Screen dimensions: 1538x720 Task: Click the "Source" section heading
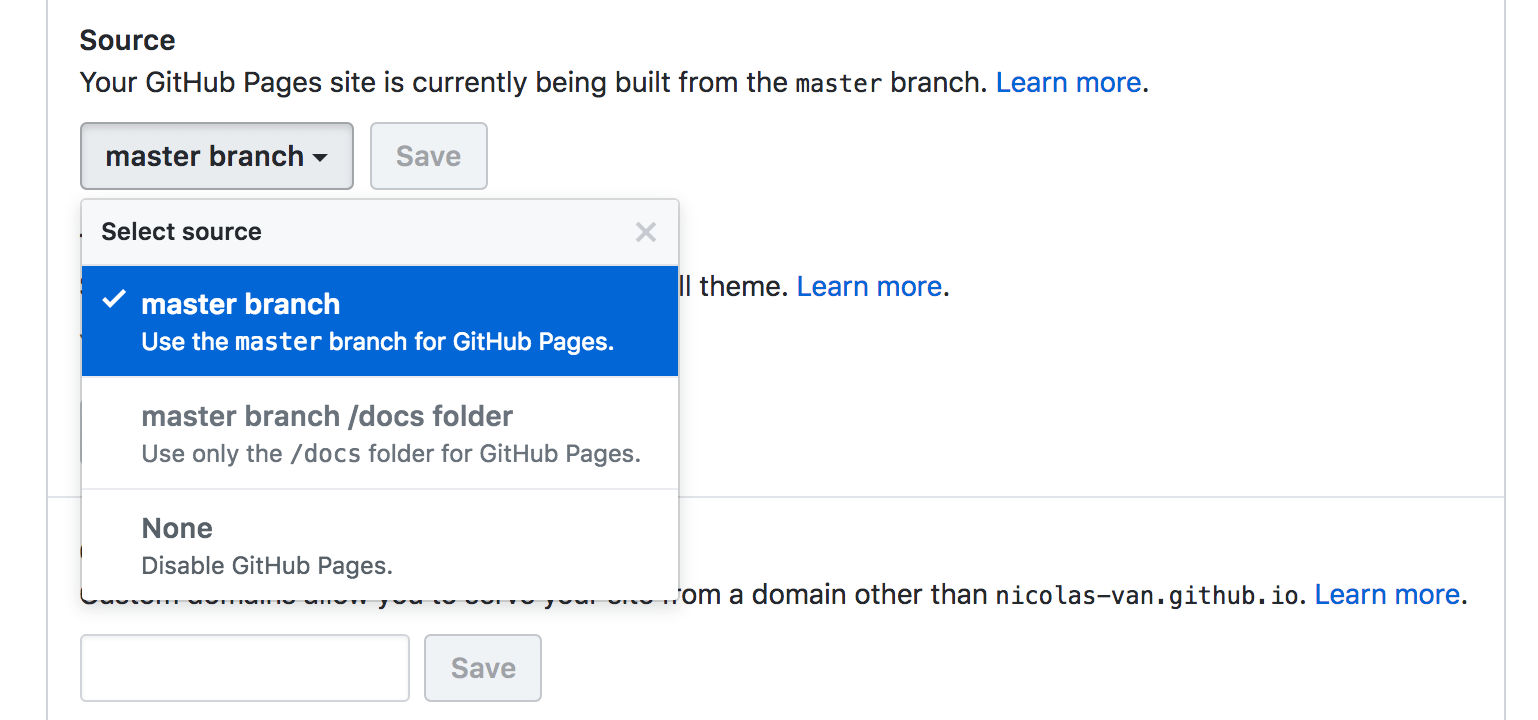click(x=127, y=40)
